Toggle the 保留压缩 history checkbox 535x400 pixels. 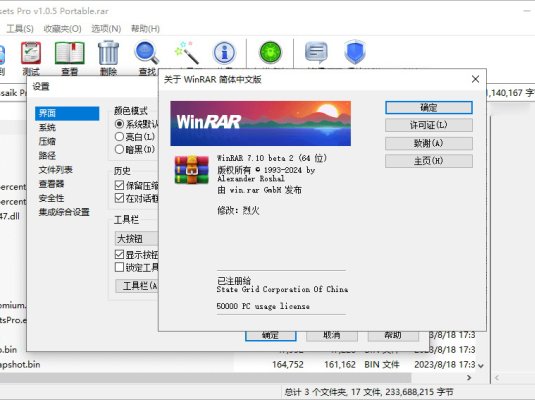pos(119,185)
